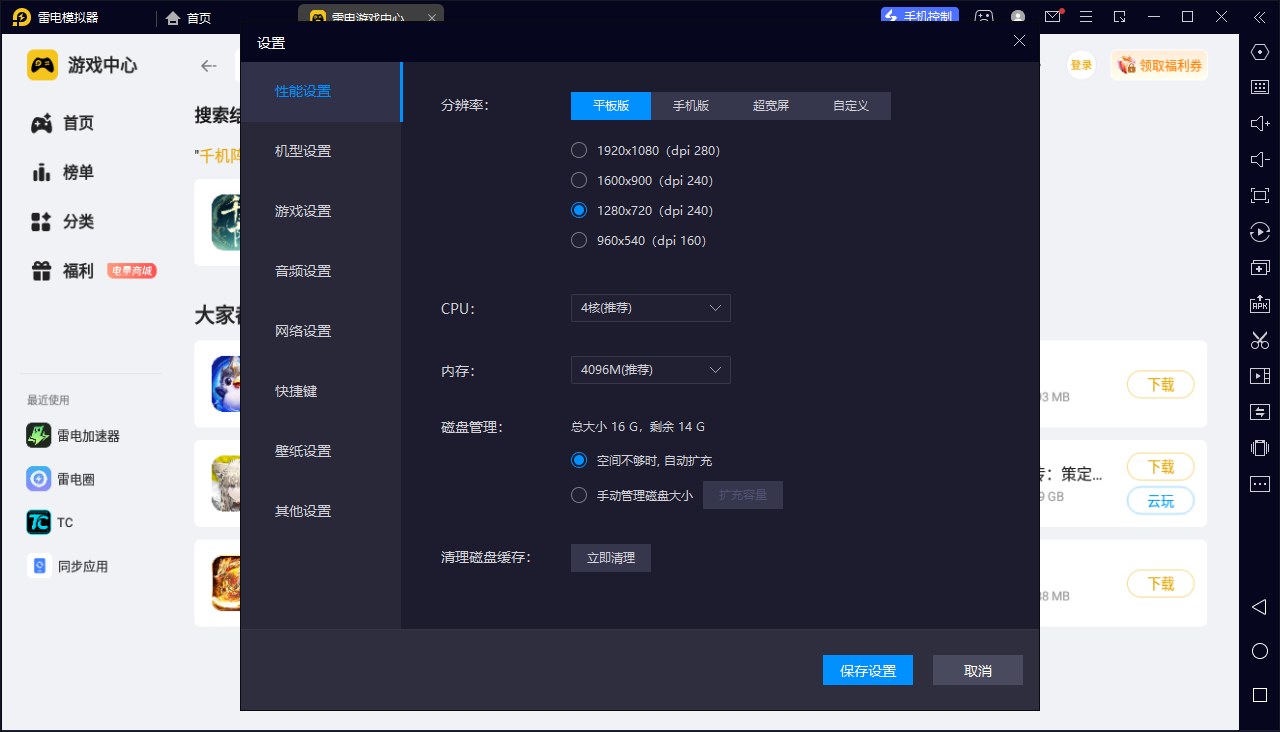The width and height of the screenshot is (1280, 732).
Task: Open the sync/transfer arrows sidebar icon
Action: pyautogui.click(x=1260, y=412)
